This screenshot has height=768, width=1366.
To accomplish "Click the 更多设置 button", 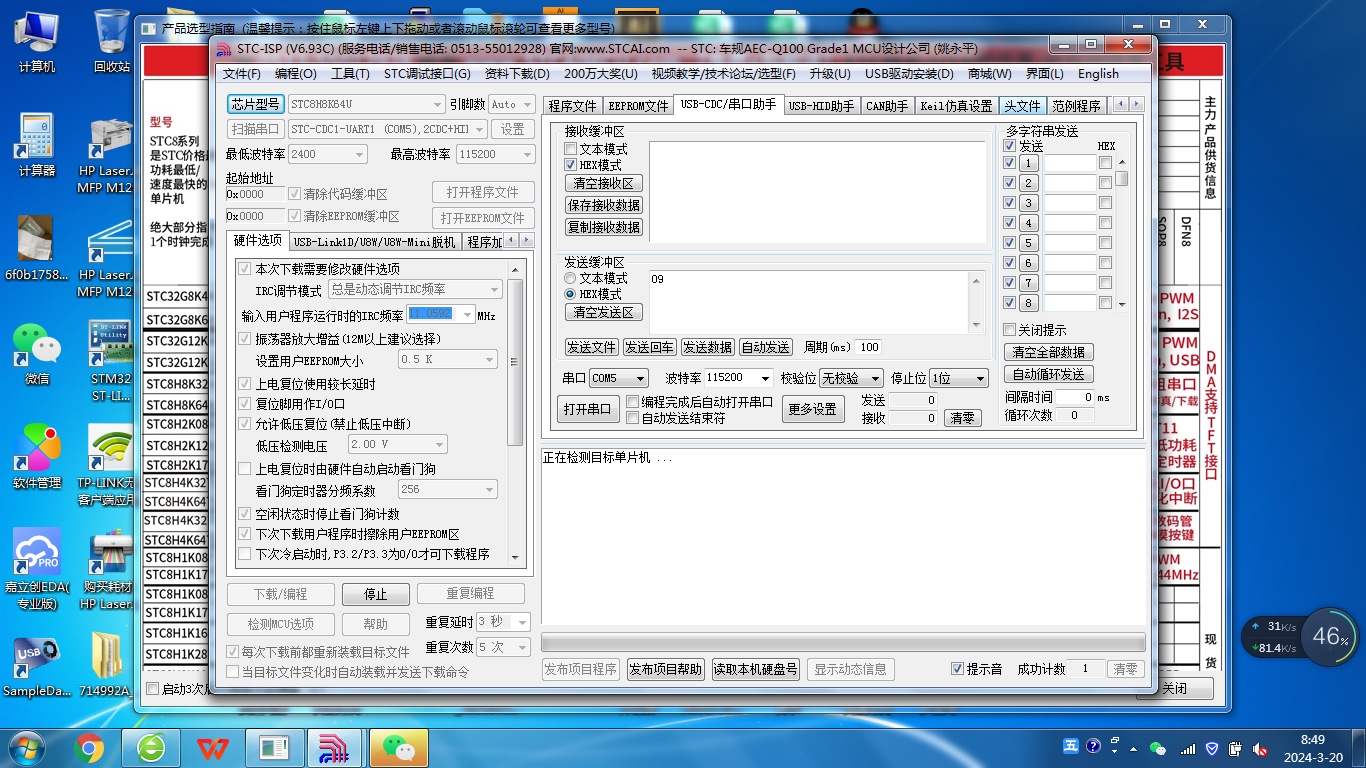I will click(x=812, y=409).
